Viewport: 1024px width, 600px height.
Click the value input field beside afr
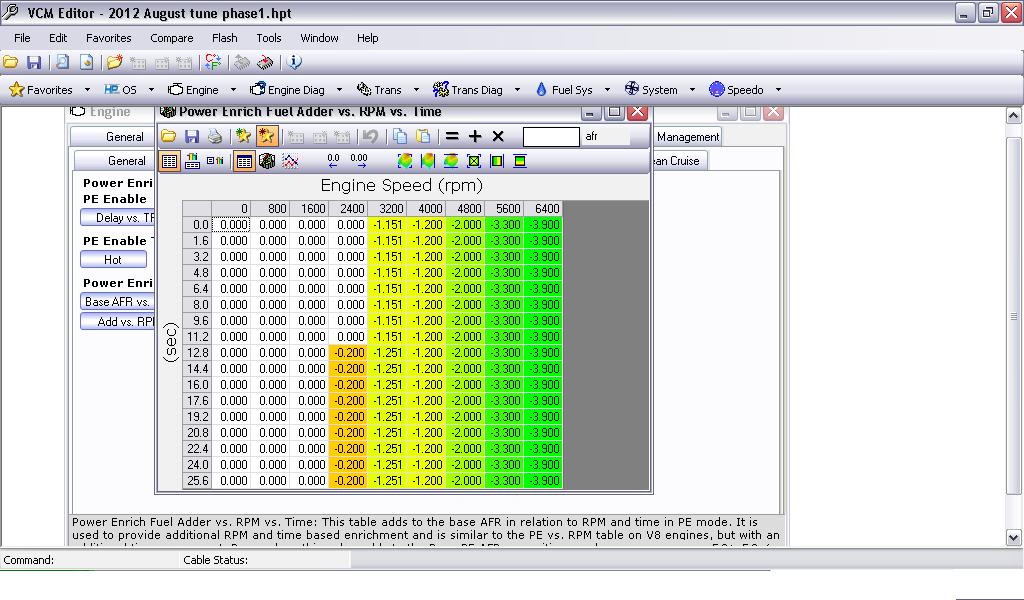click(551, 136)
